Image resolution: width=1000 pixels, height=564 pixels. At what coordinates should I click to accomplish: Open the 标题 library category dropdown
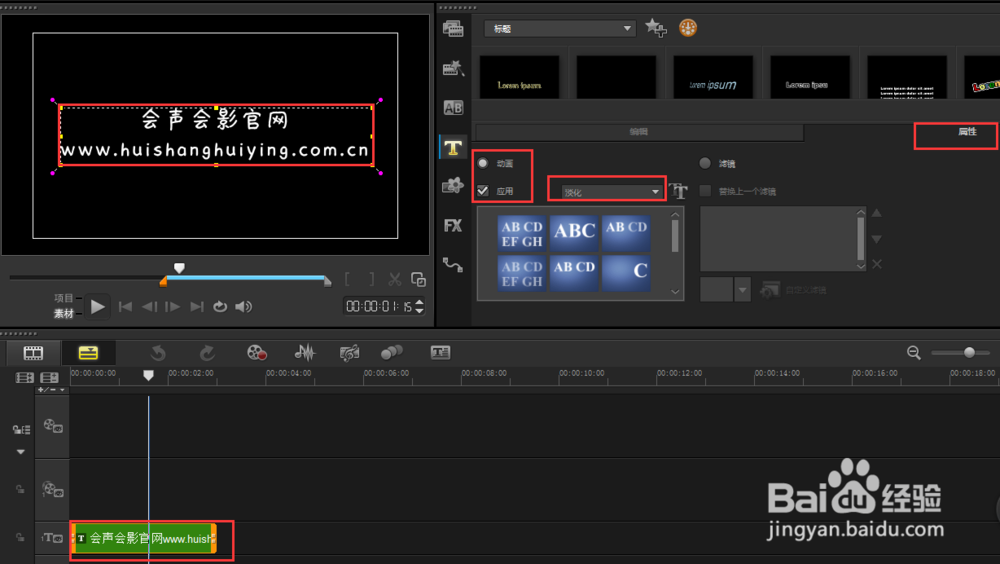[560, 29]
